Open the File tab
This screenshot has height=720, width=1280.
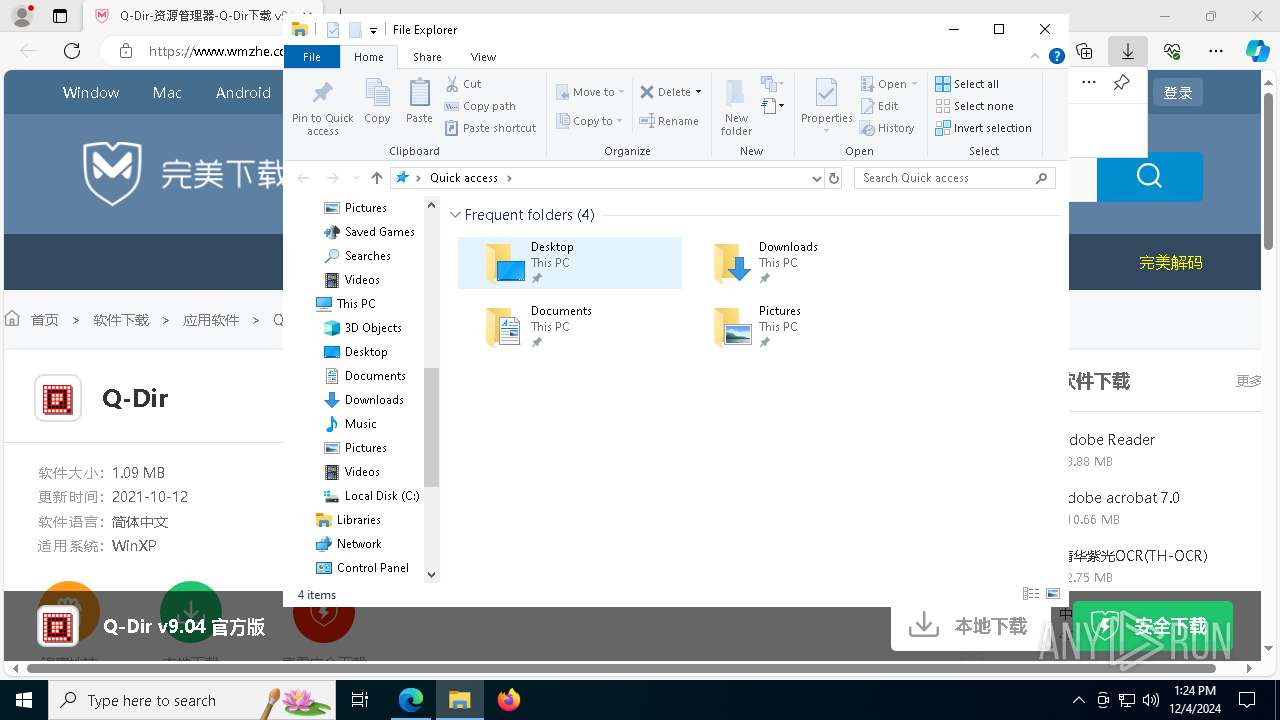(x=312, y=57)
